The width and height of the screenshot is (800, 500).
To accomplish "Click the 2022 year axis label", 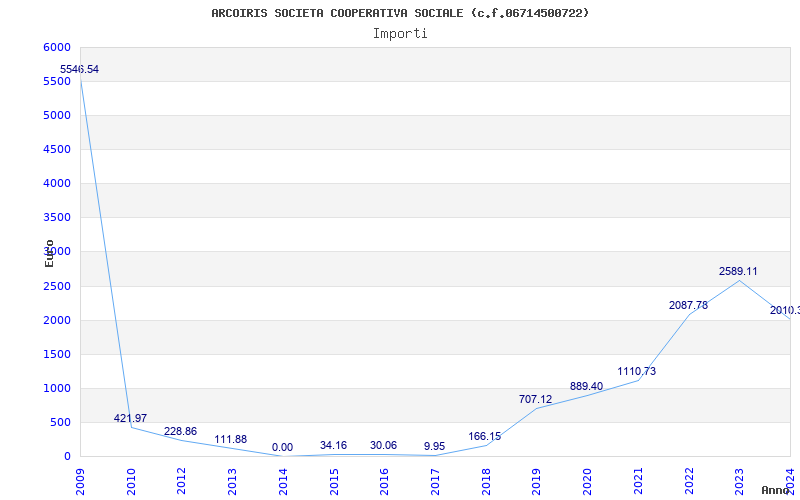I will 689,482.
